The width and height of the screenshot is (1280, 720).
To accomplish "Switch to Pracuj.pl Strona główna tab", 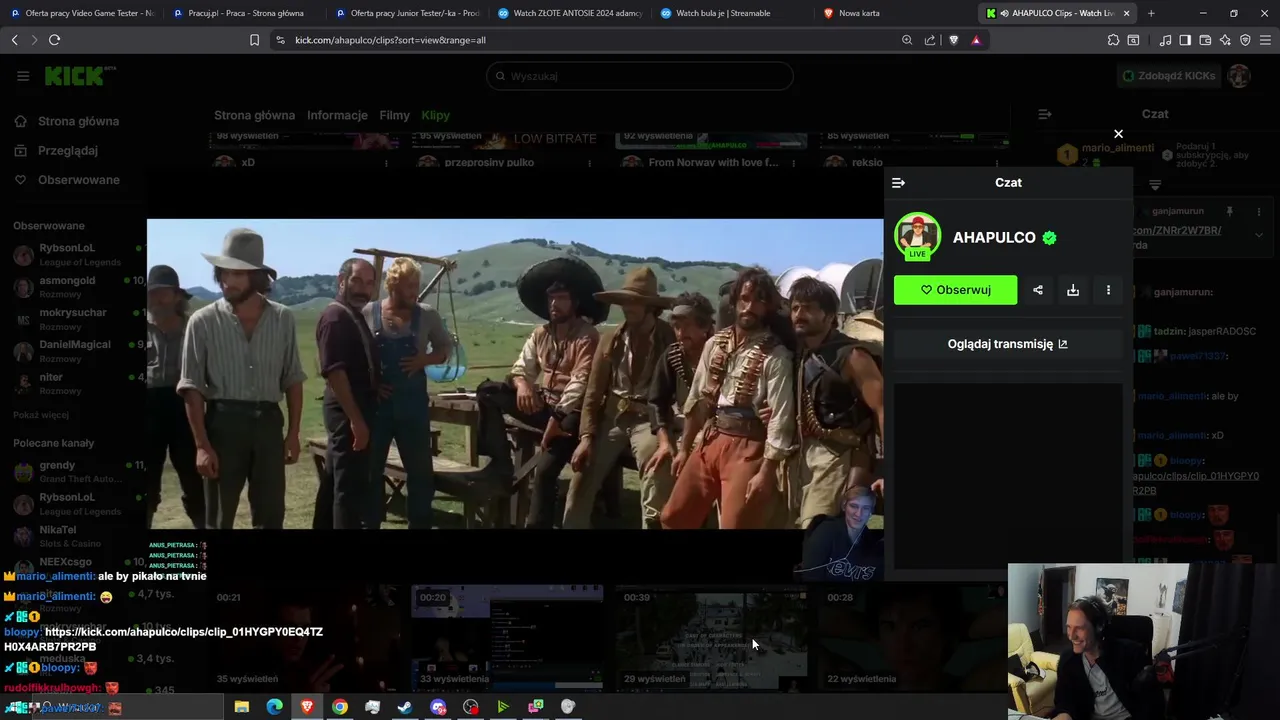I will point(245,13).
